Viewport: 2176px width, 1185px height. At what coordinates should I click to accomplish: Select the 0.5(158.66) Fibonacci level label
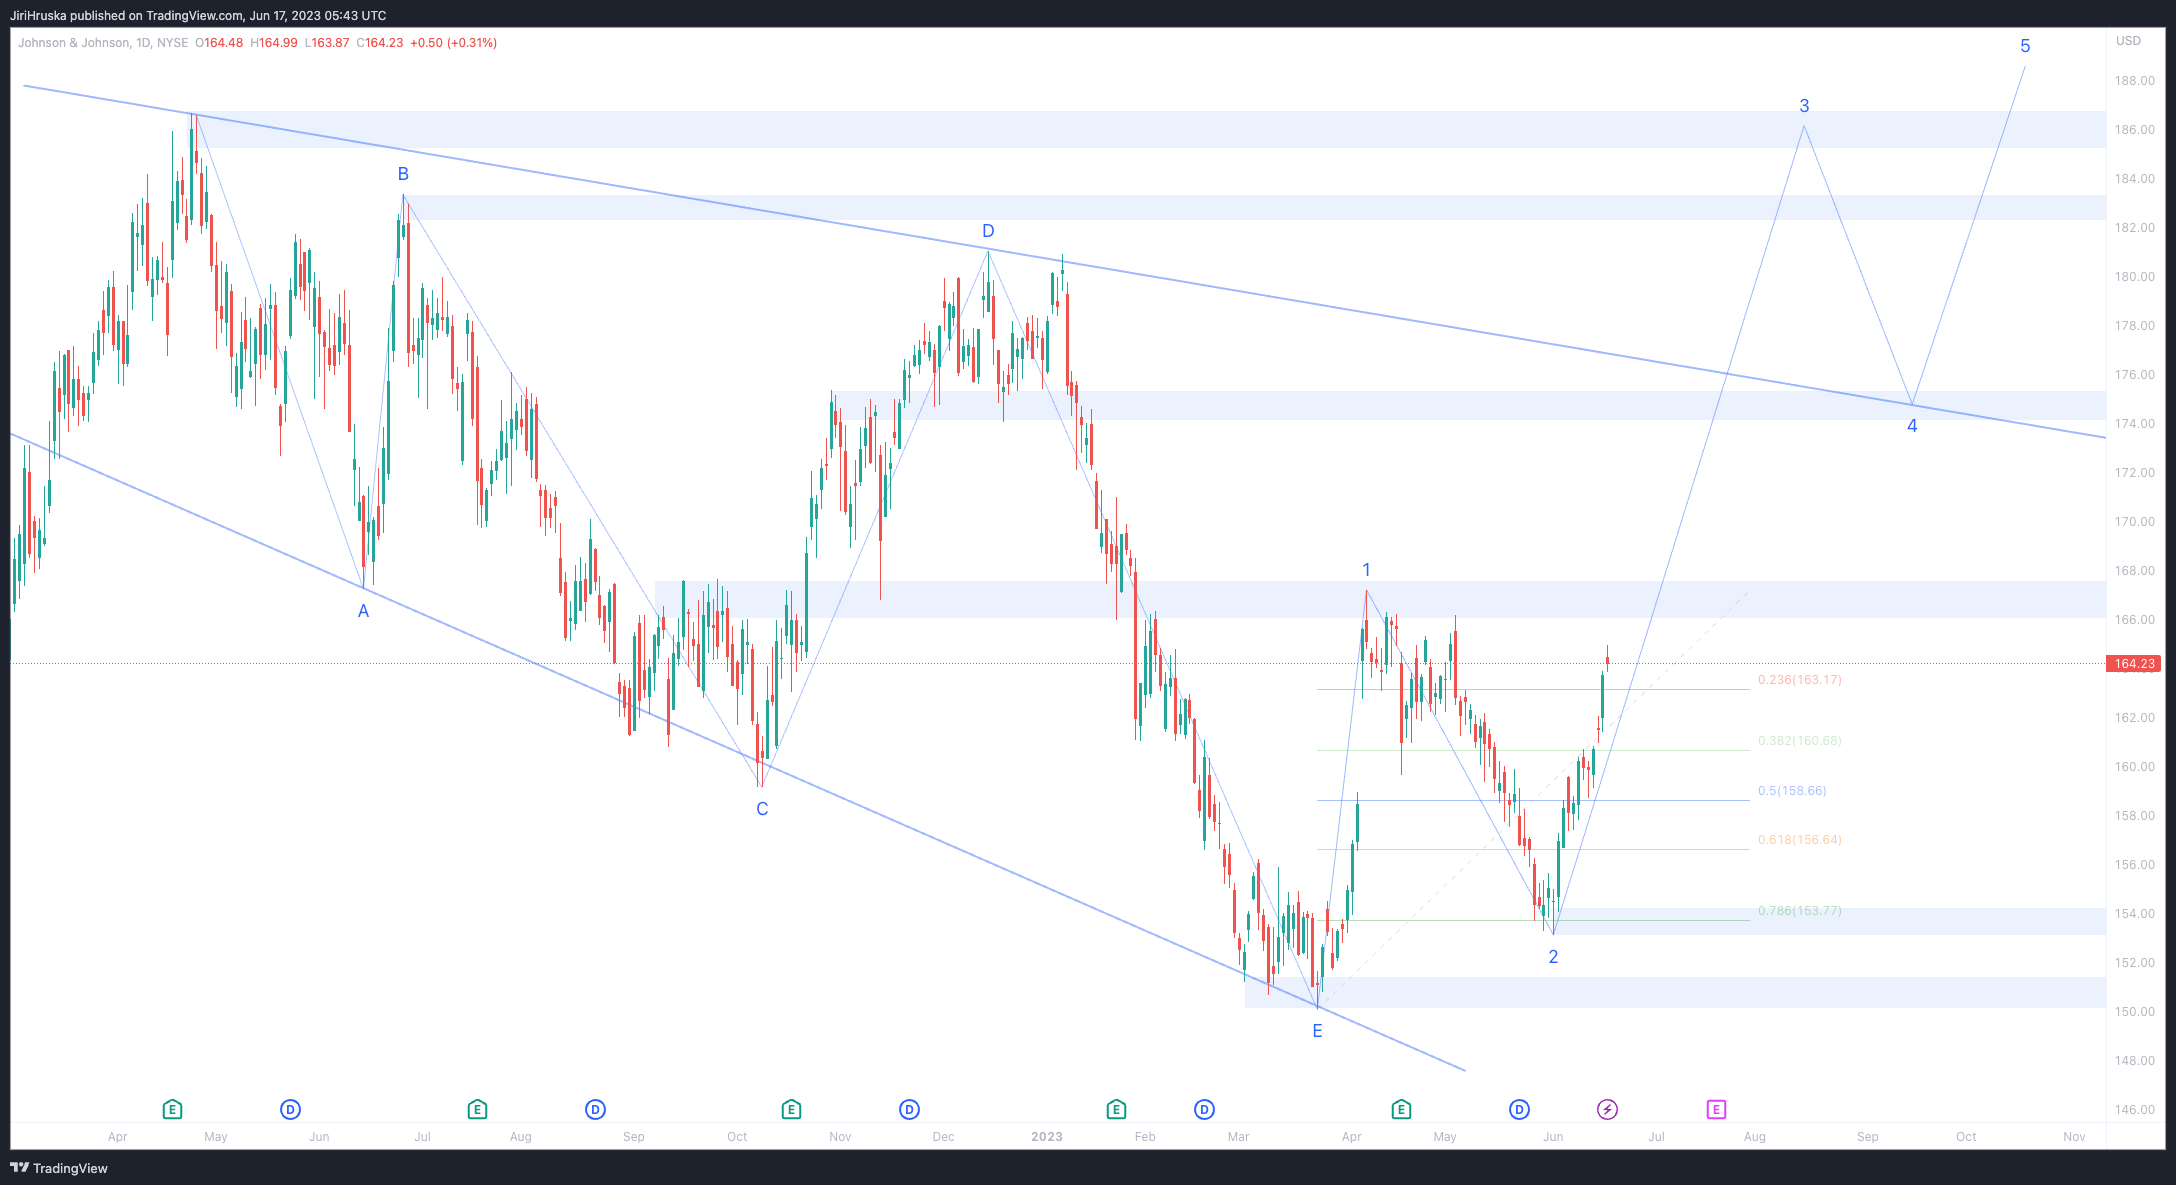point(1792,791)
